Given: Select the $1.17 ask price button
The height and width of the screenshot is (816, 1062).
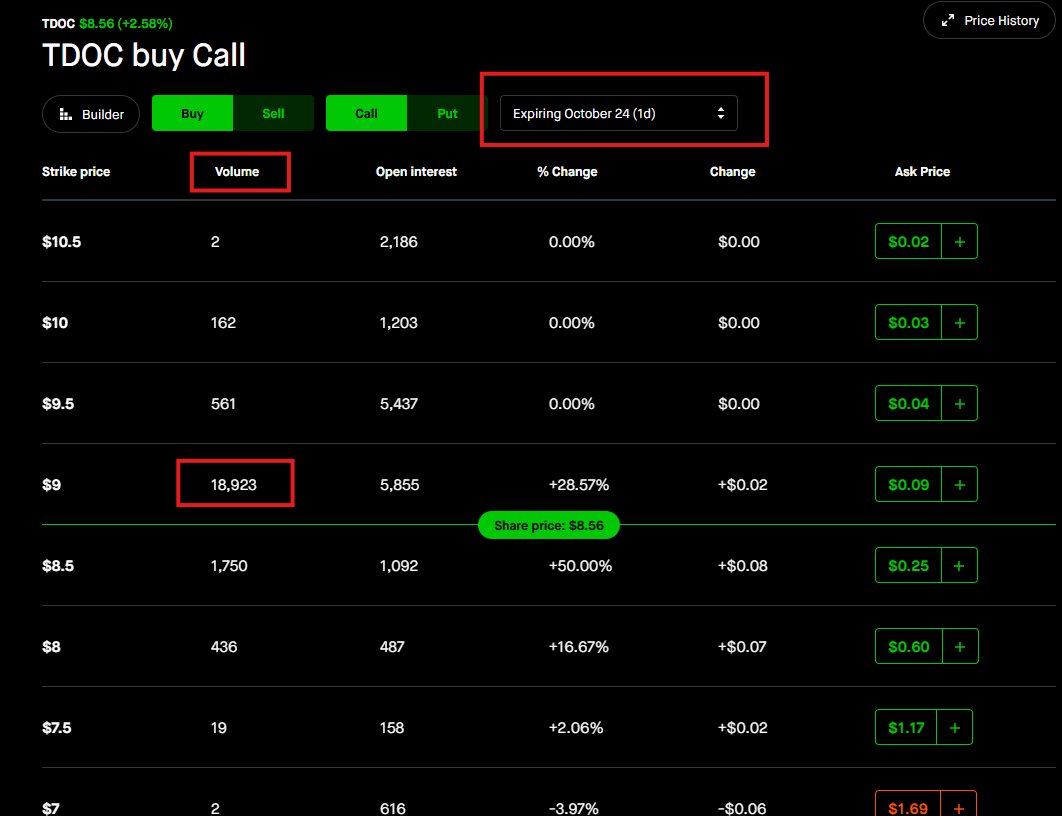Looking at the screenshot, I should tap(906, 727).
